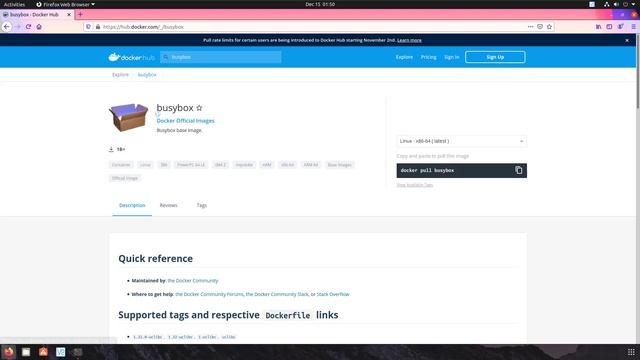Viewport: 640px width, 360px height.
Task: Open the fifth dock application icon
Action: 78,352
